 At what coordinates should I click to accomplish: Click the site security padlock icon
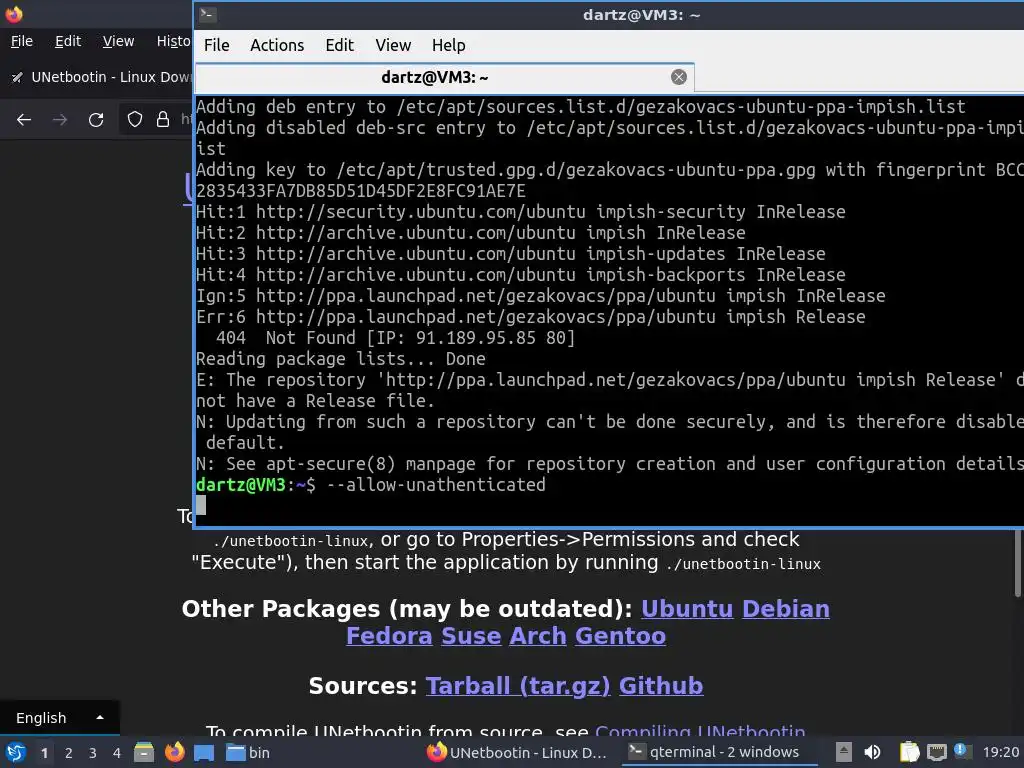[163, 119]
